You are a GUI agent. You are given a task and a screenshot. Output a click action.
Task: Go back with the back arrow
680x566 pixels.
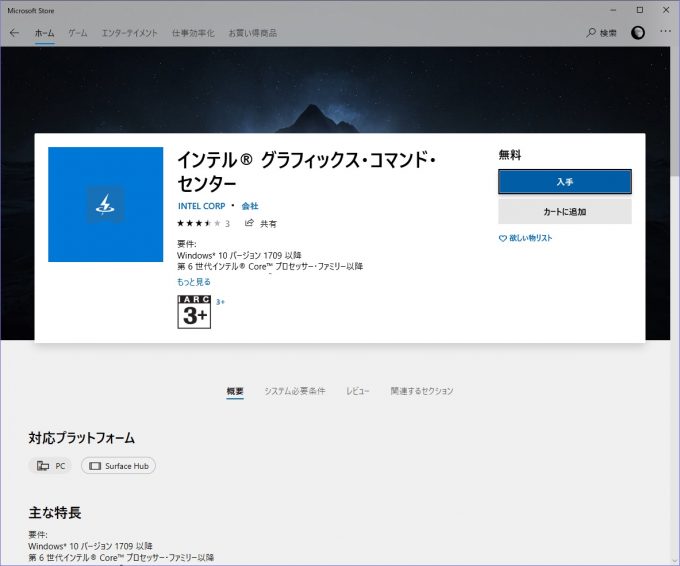pos(14,33)
